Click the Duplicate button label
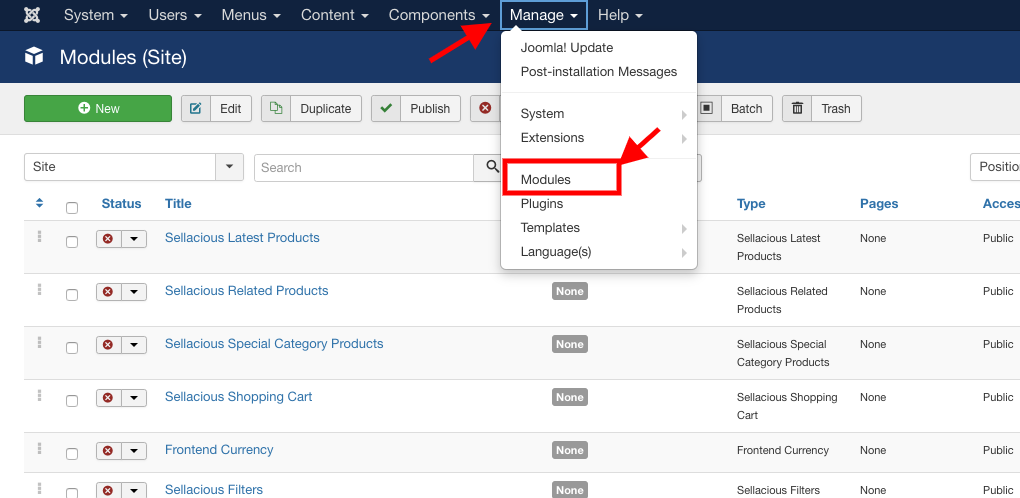Screen dimensions: 1020x498 point(325,109)
